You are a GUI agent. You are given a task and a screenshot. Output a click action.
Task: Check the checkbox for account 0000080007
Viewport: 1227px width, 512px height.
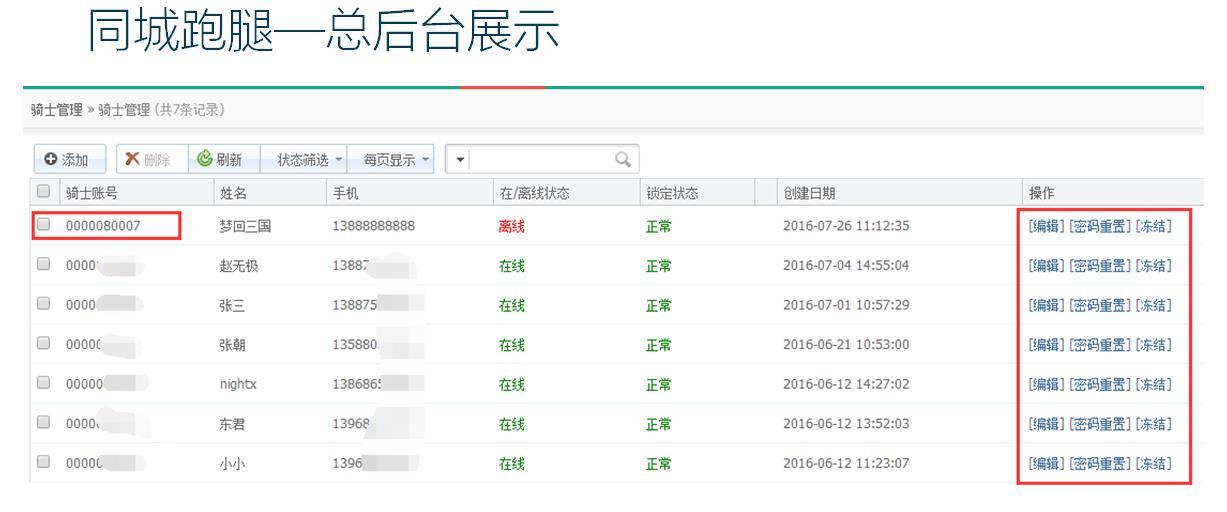pos(42,226)
